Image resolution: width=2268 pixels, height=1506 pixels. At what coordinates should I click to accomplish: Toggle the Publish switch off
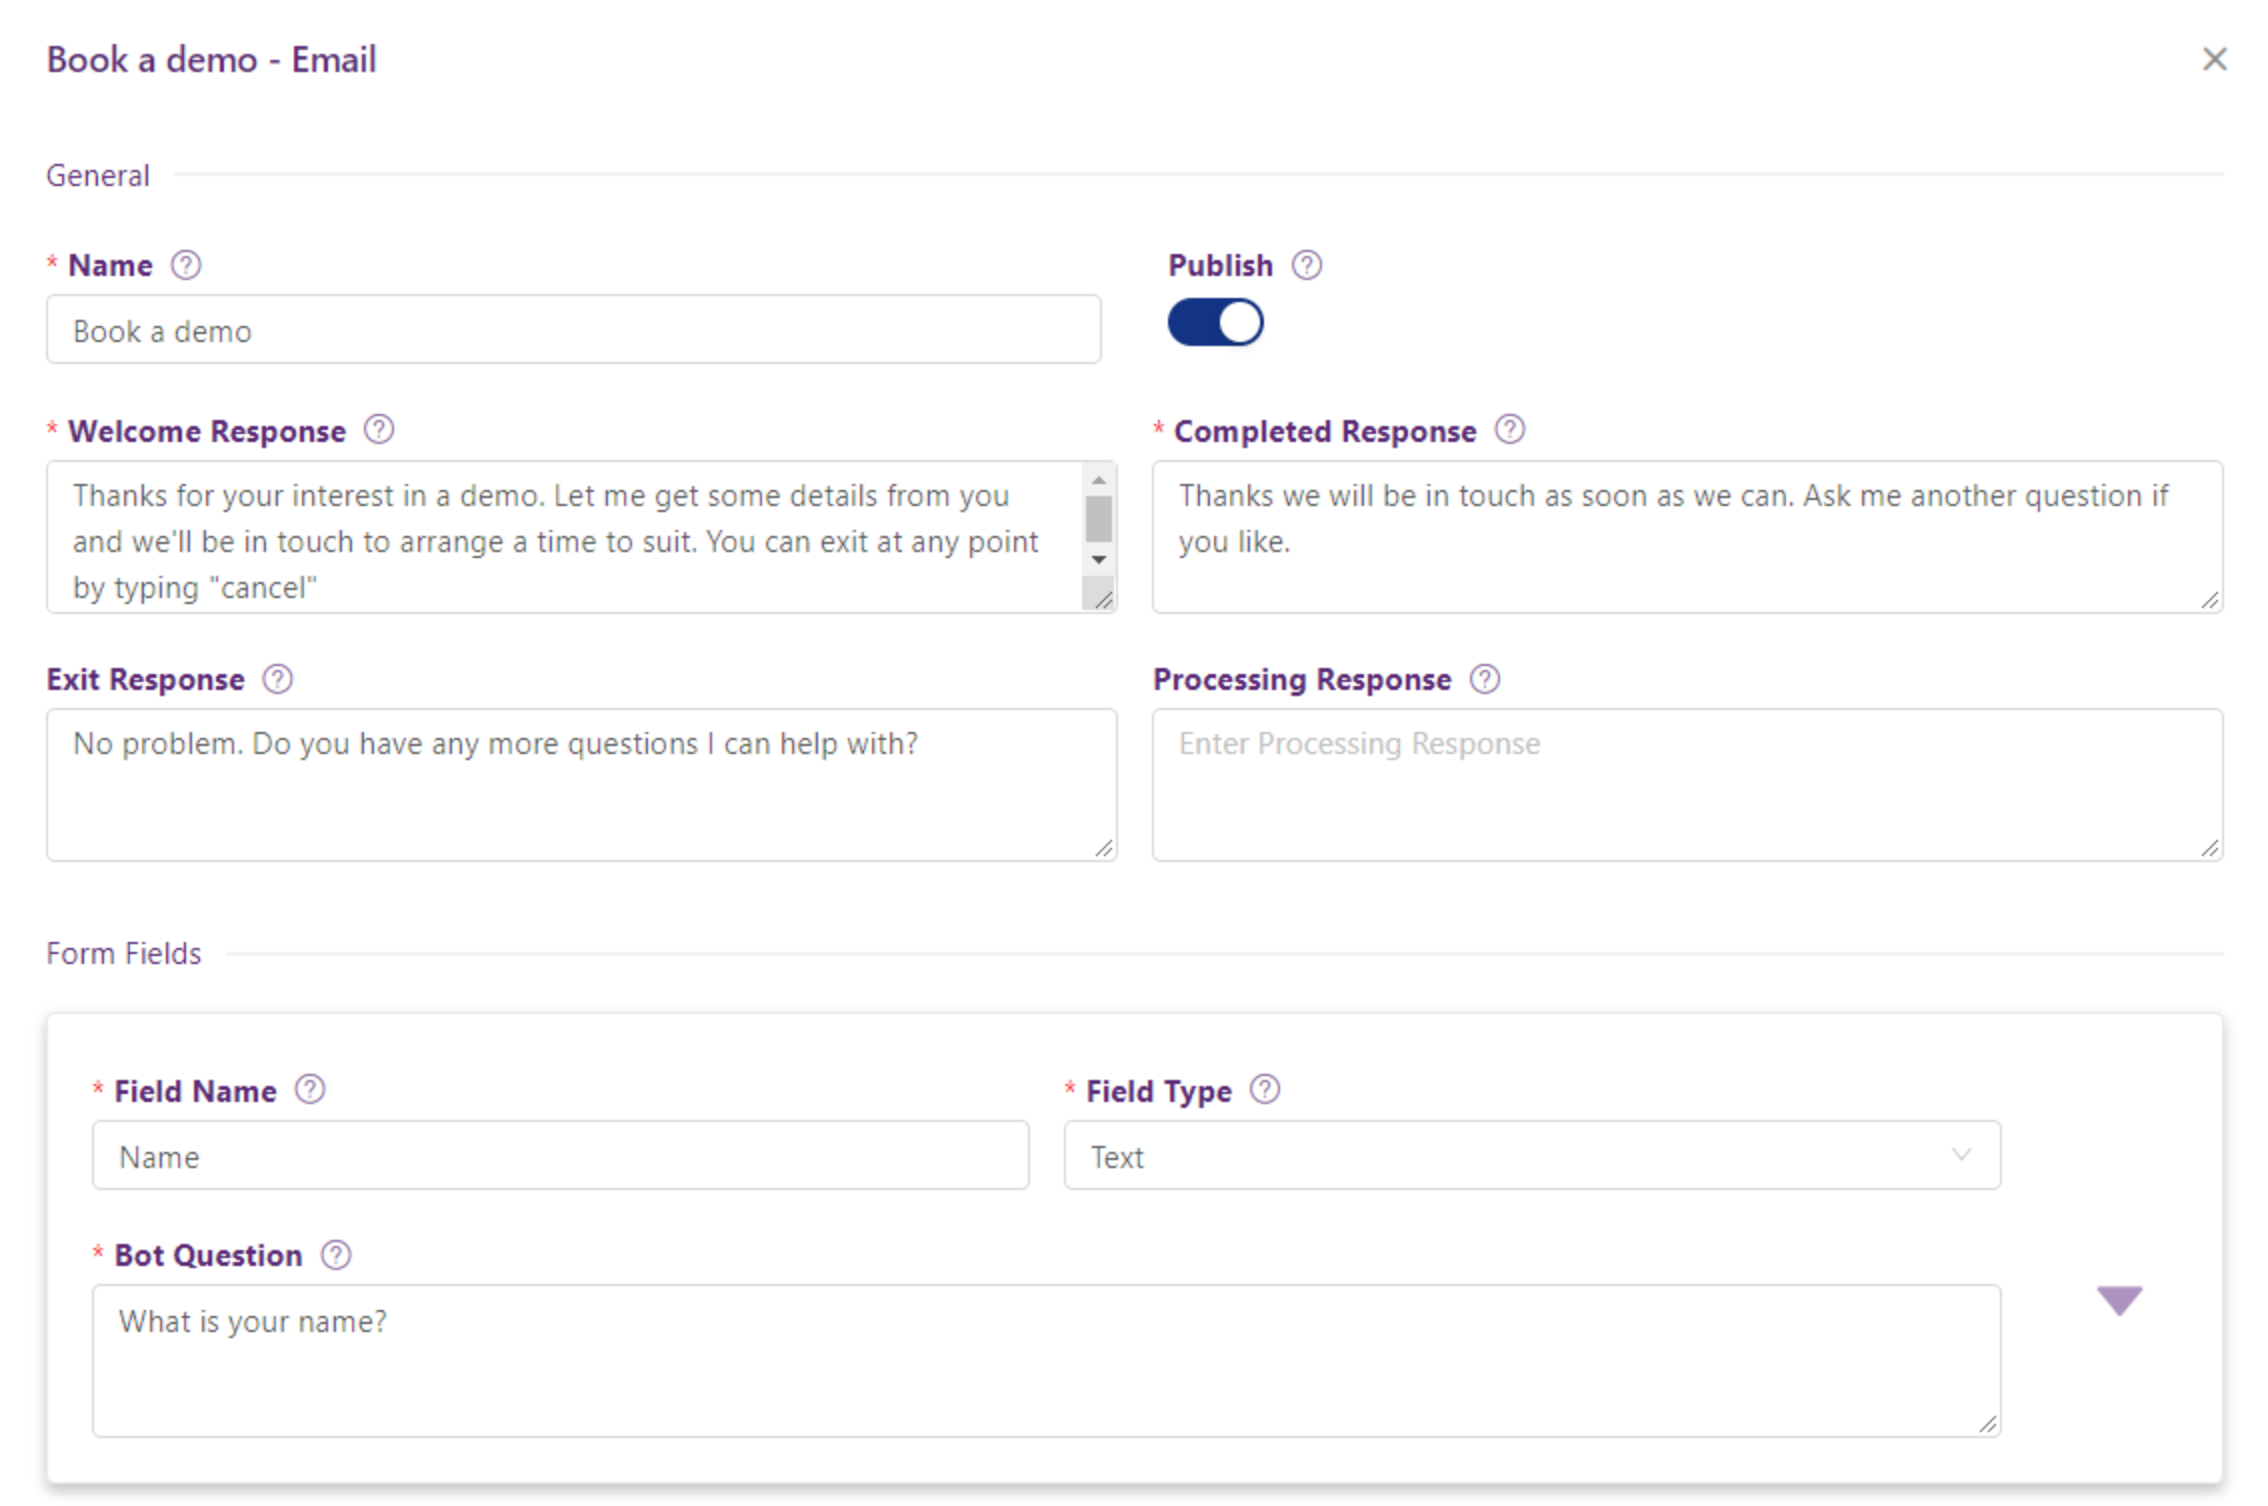click(1215, 323)
